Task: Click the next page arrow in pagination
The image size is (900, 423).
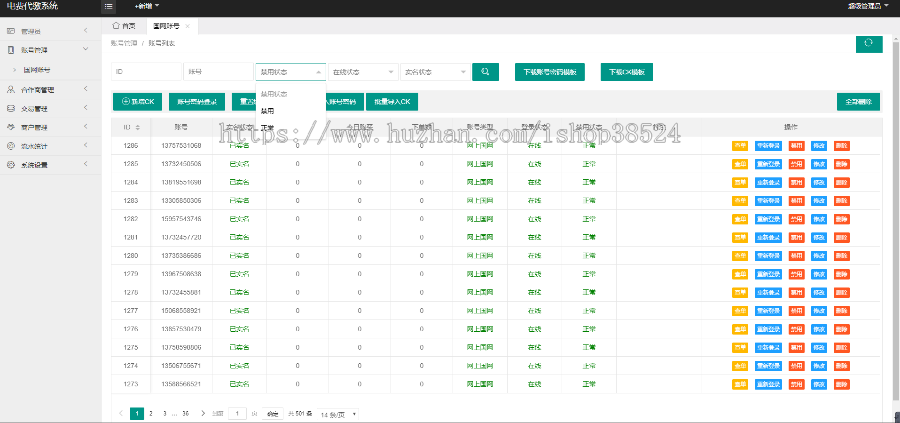Action: [203, 413]
